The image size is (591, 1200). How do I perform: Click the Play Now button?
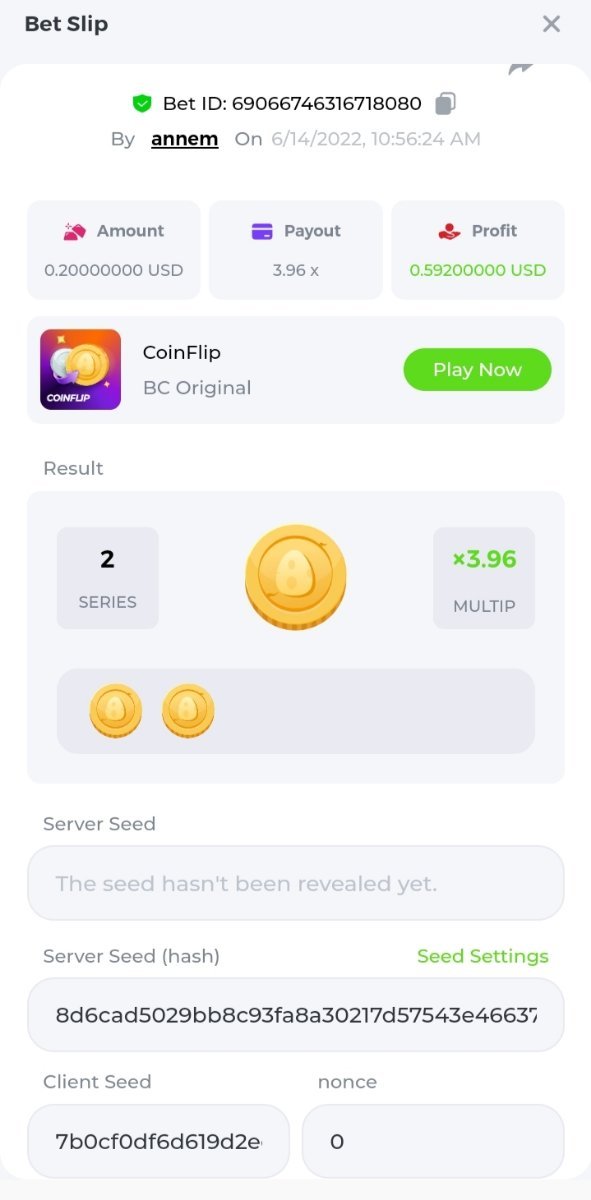click(x=477, y=369)
